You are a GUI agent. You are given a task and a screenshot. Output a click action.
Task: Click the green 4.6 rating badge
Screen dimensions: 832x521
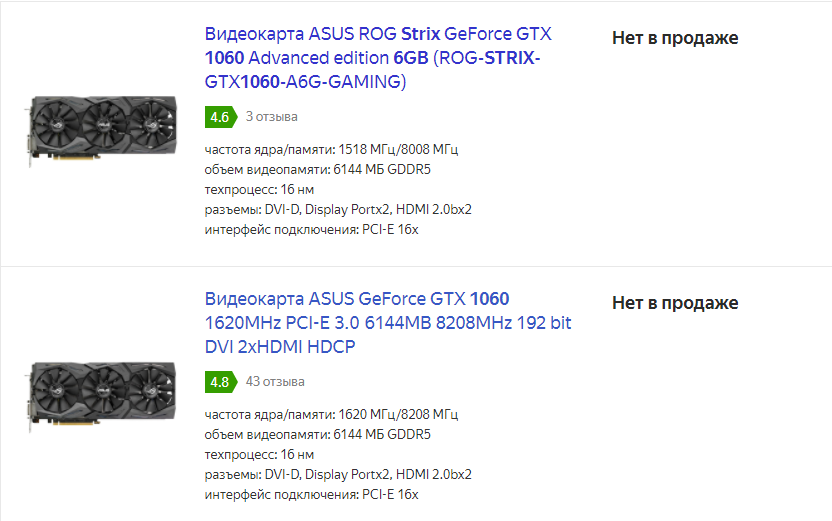[221, 117]
